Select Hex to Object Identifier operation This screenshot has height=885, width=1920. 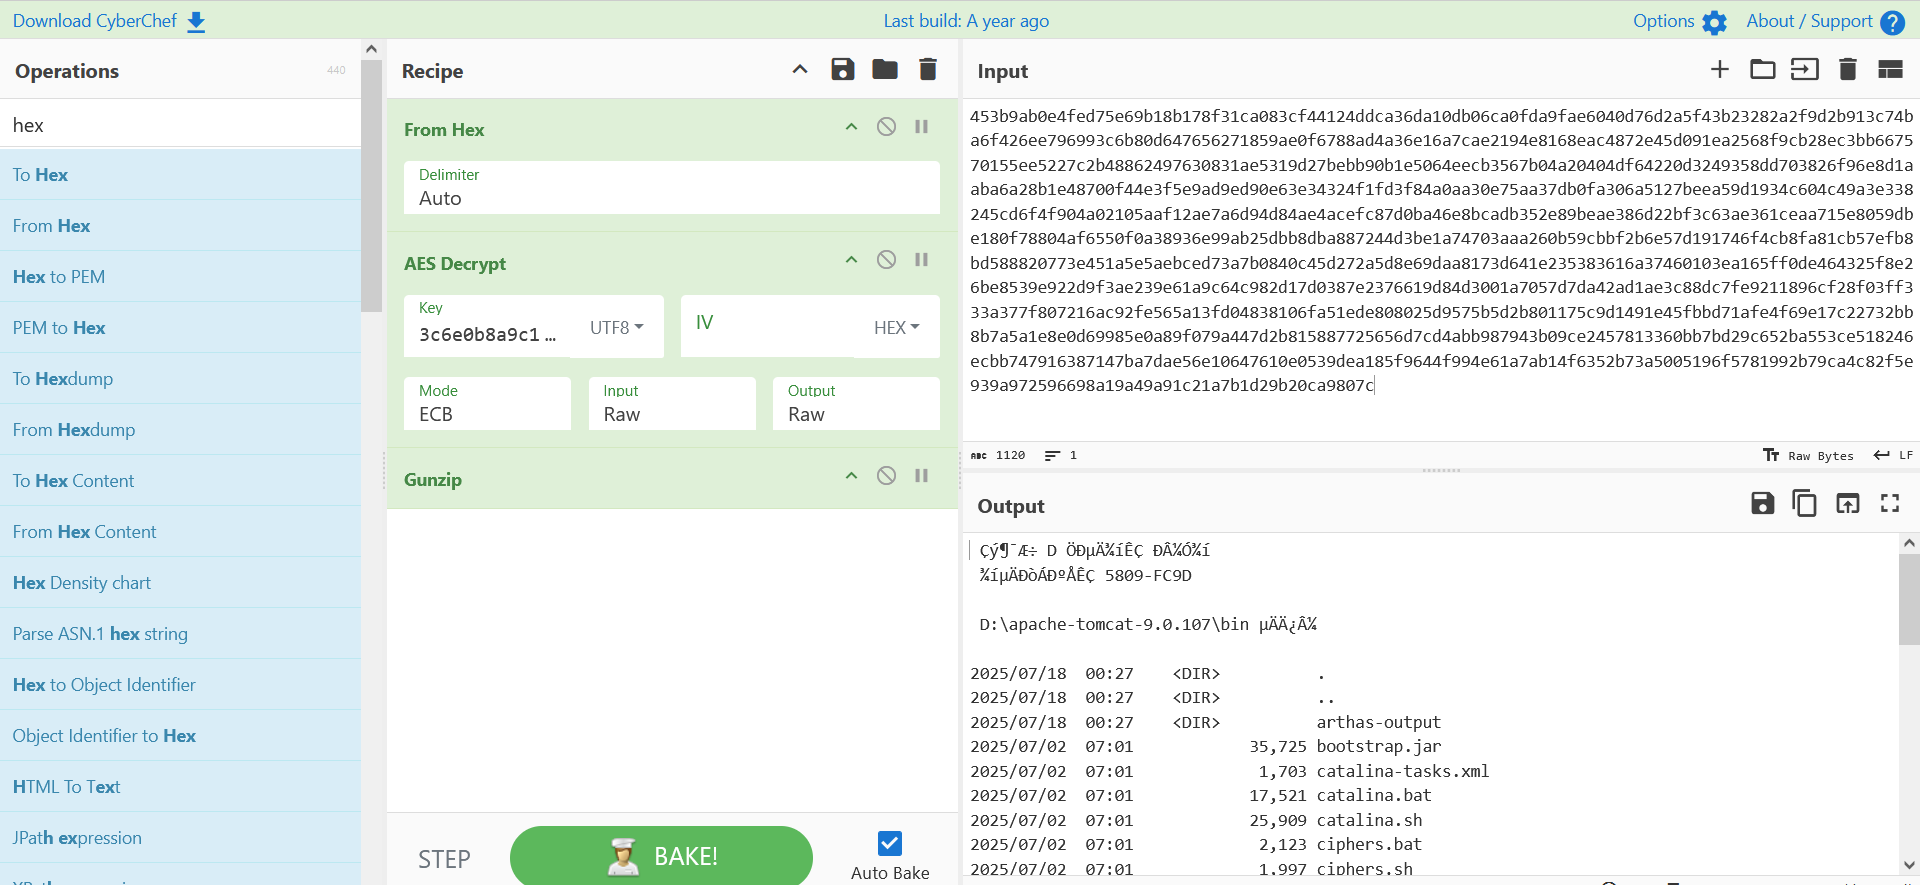tap(180, 685)
